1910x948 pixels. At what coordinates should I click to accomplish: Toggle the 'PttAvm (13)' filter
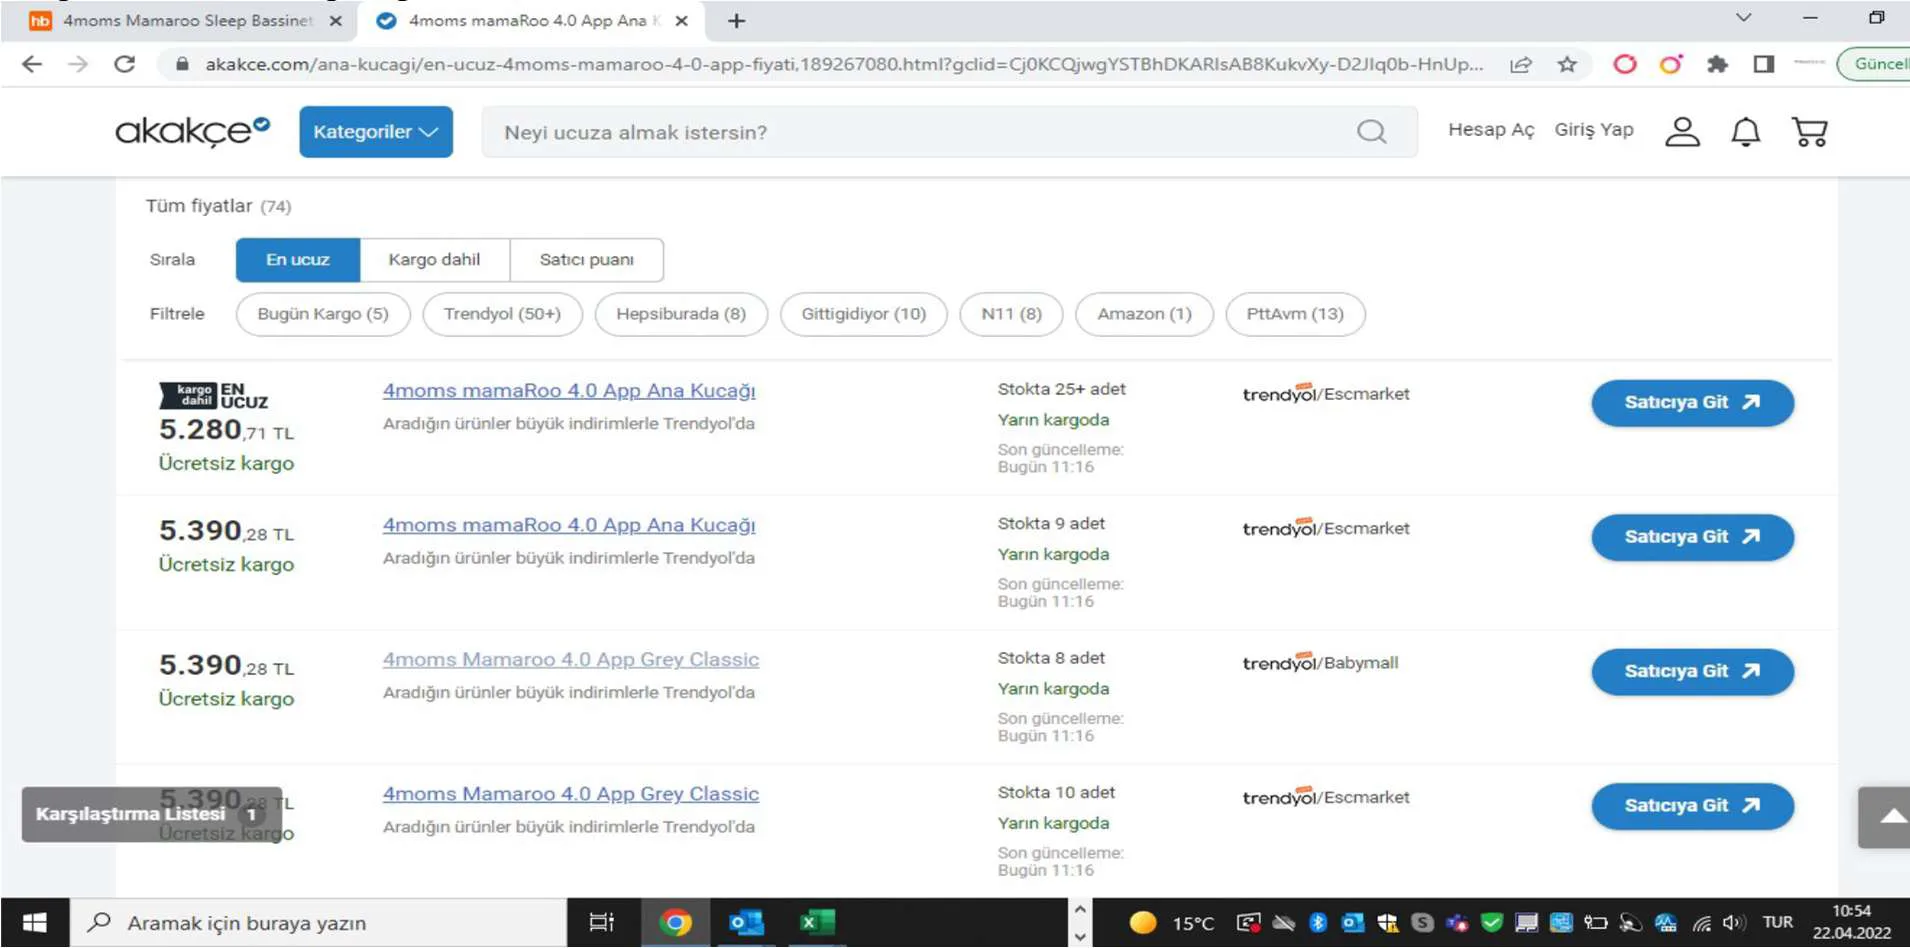[1295, 314]
